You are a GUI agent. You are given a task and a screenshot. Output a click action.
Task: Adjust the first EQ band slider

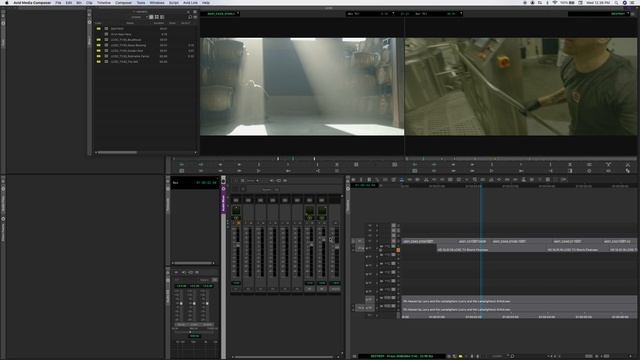181,303
